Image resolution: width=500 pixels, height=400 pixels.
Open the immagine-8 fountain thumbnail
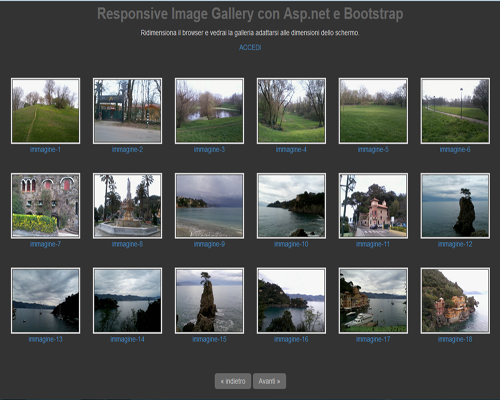click(127, 206)
